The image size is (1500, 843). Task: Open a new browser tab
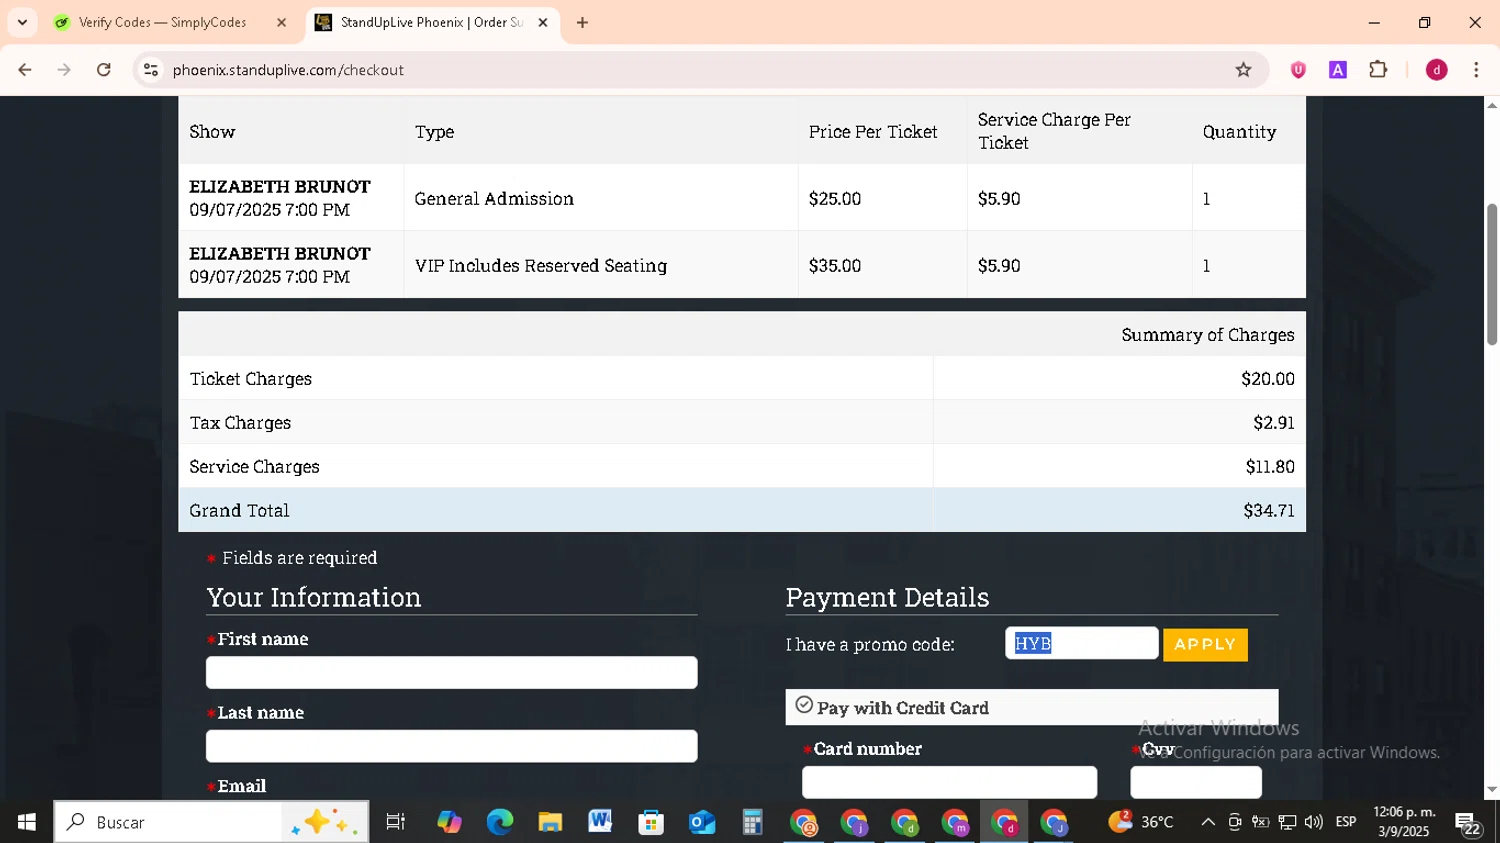(582, 22)
